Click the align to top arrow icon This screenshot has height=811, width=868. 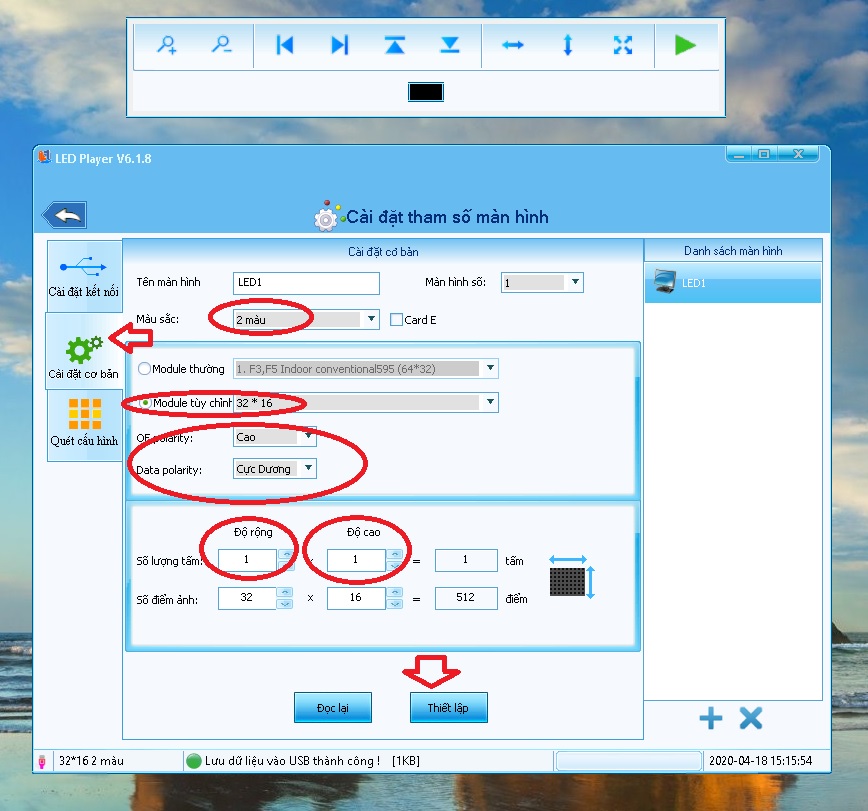pos(395,45)
